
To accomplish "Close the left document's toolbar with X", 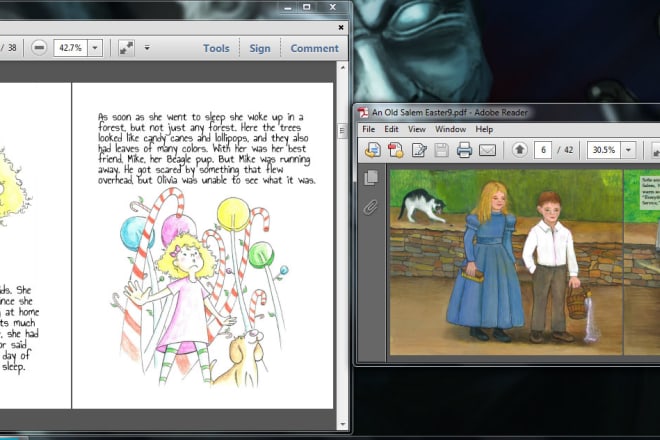I will point(341,27).
